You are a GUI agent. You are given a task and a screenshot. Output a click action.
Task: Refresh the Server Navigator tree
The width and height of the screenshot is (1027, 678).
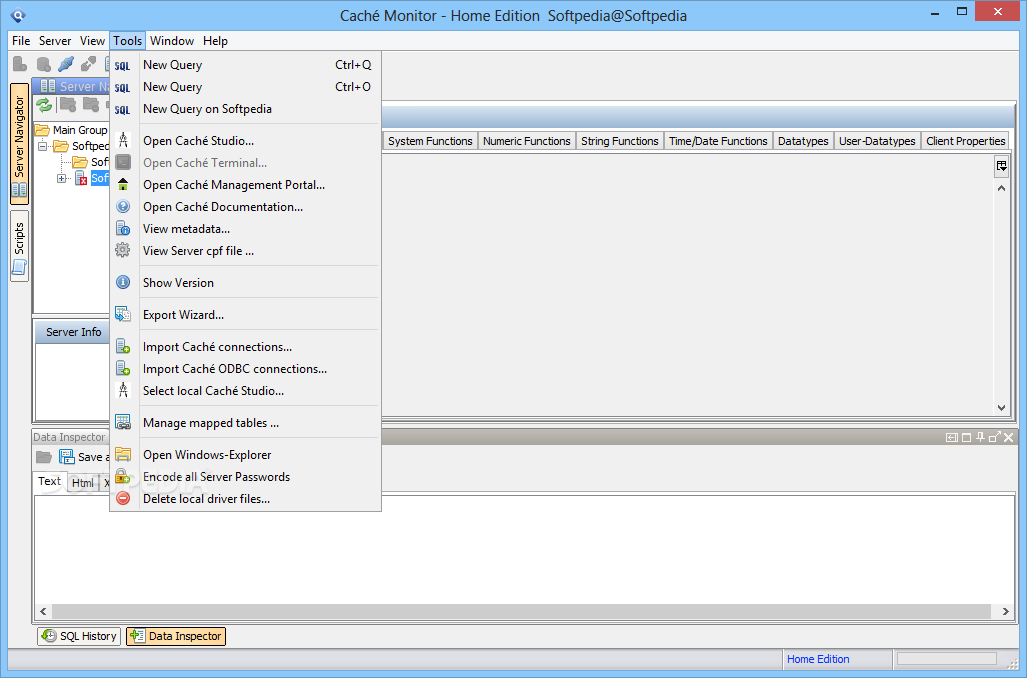pyautogui.click(x=44, y=105)
